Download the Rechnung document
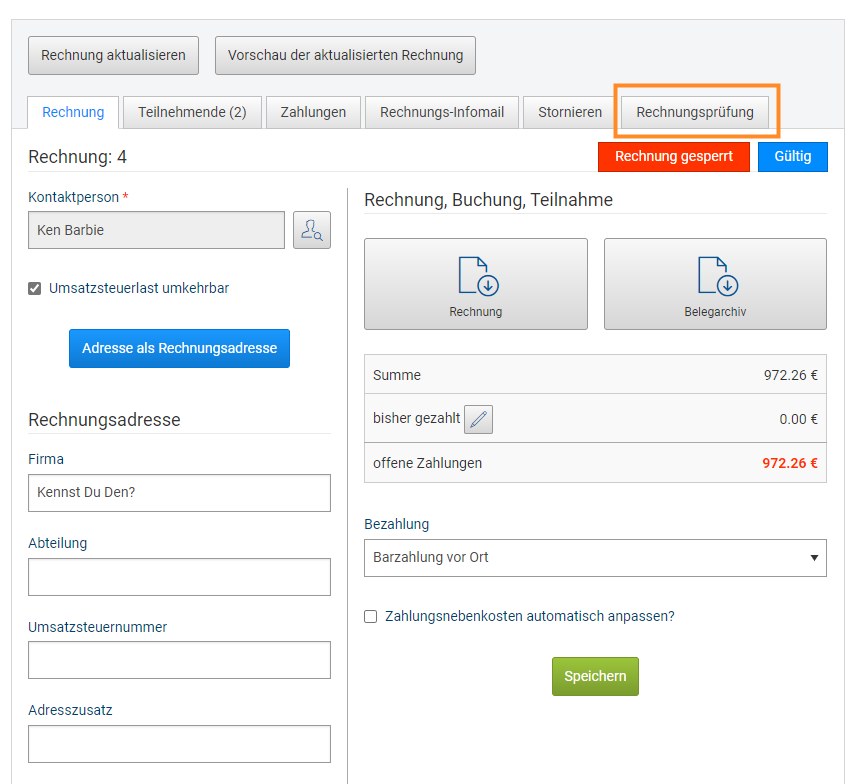856x784 pixels. click(476, 284)
